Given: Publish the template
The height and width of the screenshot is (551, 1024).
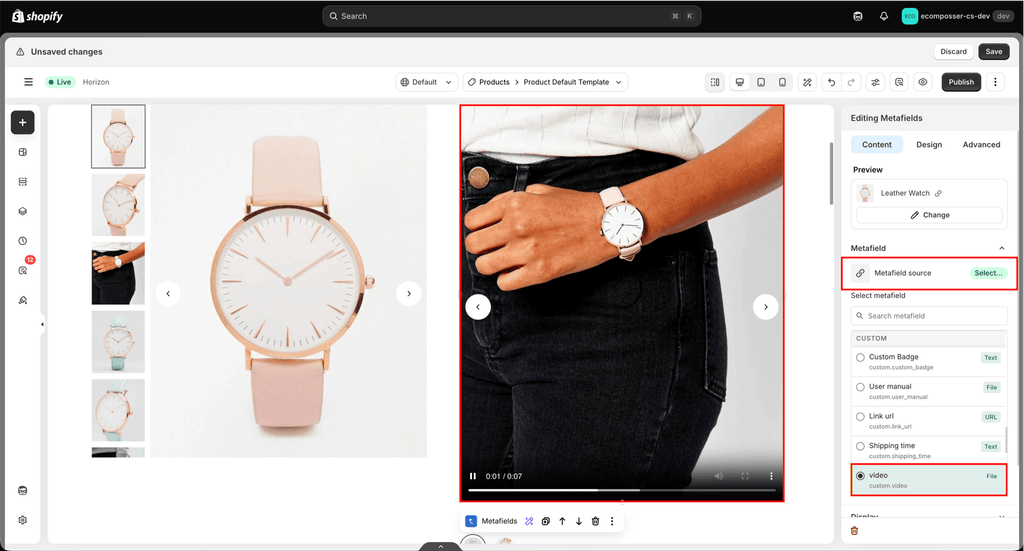Looking at the screenshot, I should (x=961, y=82).
